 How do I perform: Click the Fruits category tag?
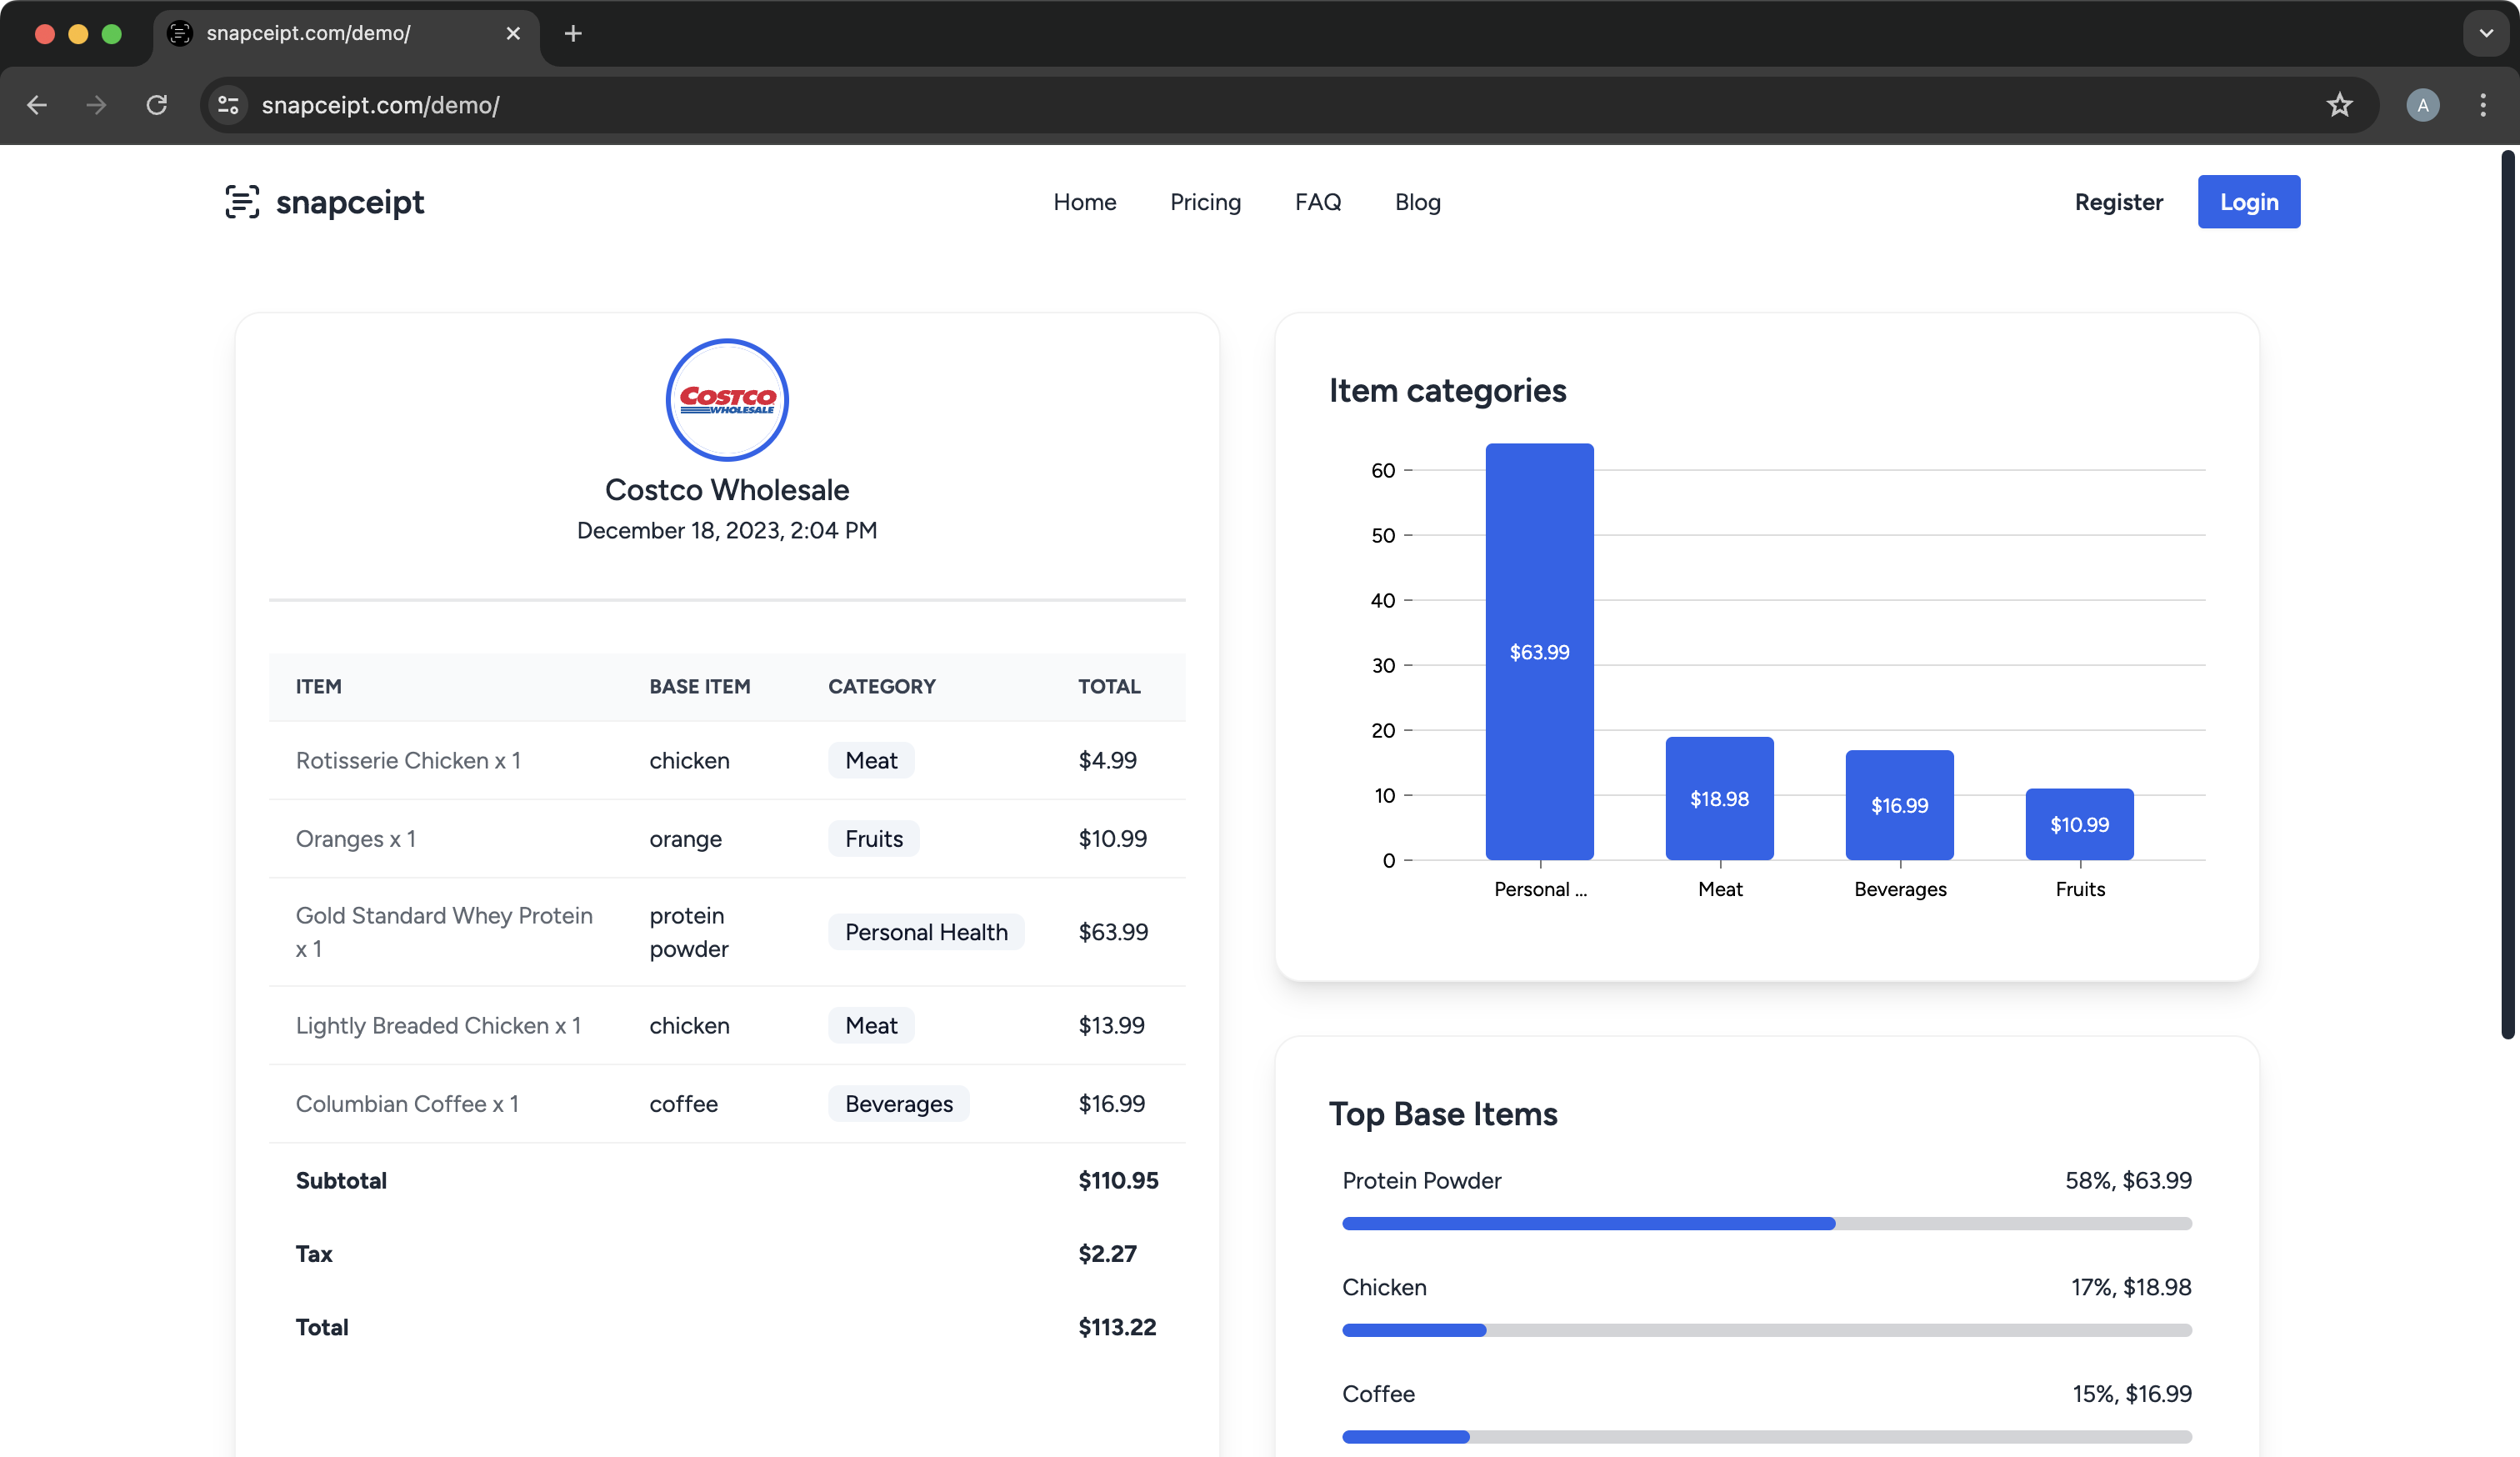(x=874, y=838)
